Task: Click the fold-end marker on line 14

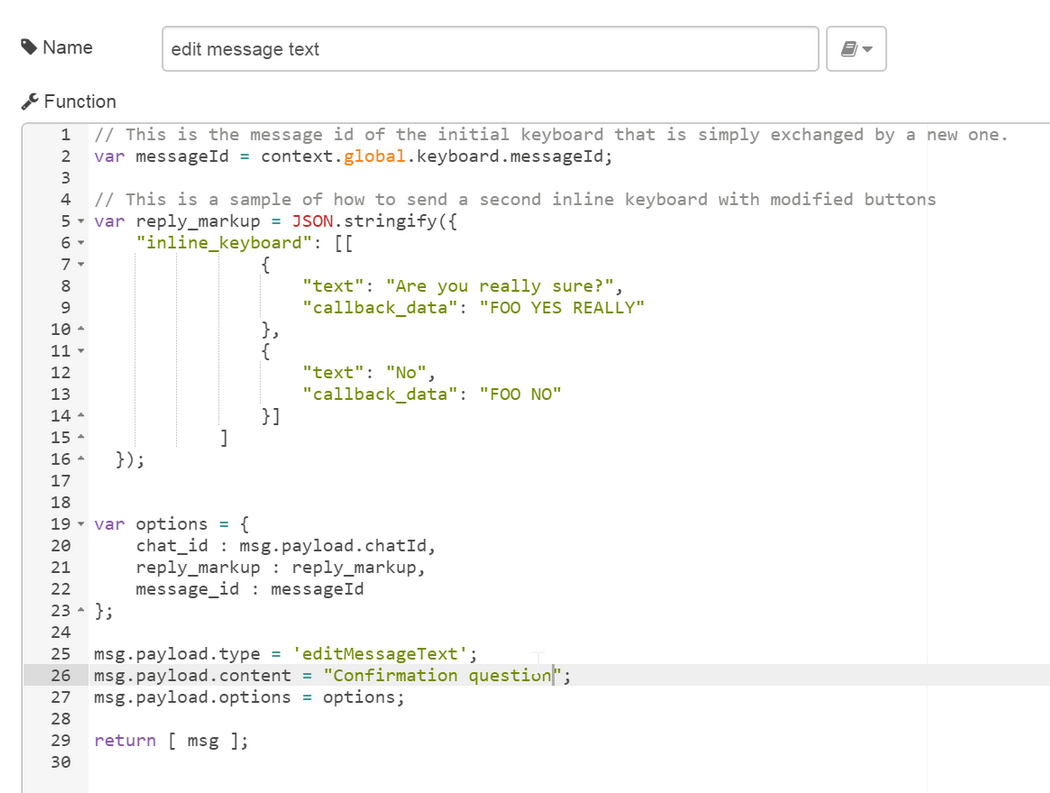Action: coord(80,416)
